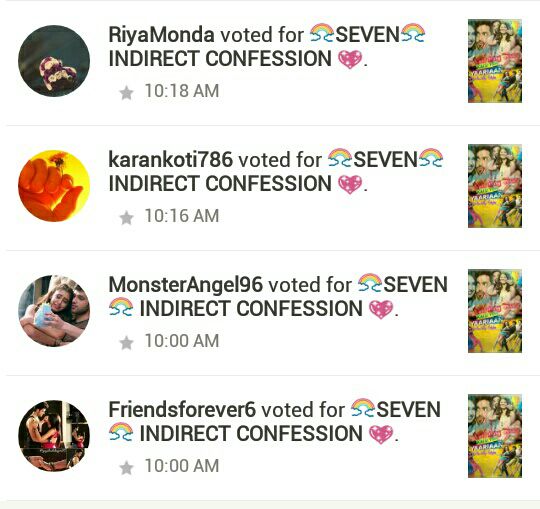Open the Friendsforever6 username link
This screenshot has height=509, width=540.
(182, 410)
